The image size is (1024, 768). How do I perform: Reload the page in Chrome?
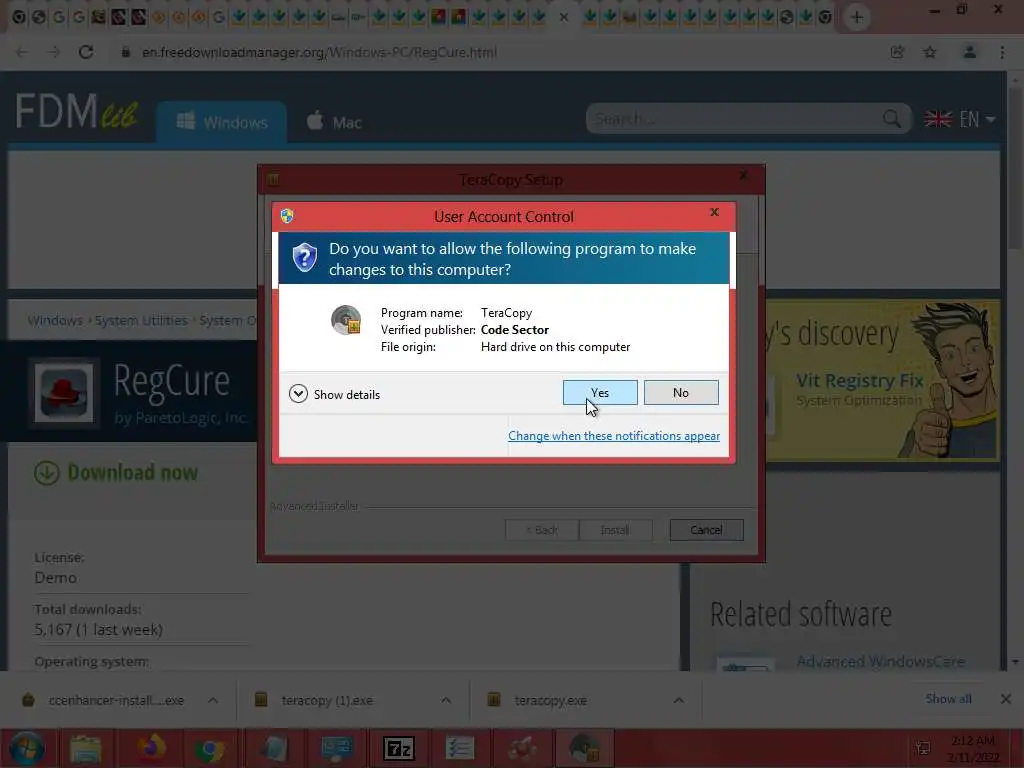pyautogui.click(x=86, y=52)
